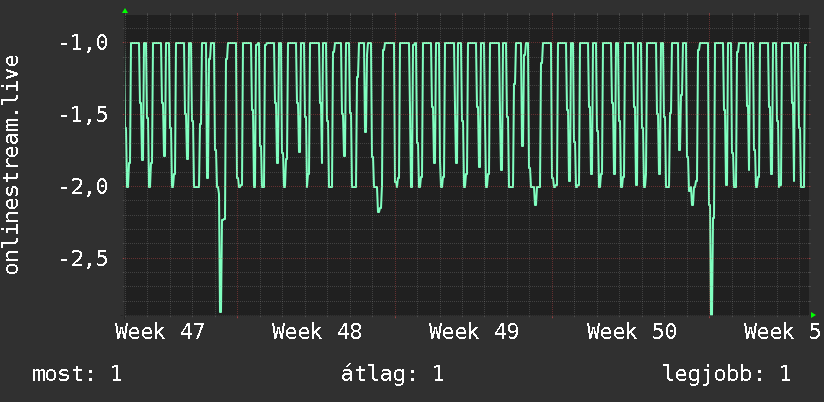Click the Week 48 axis label
The image size is (824, 402).
317,332
